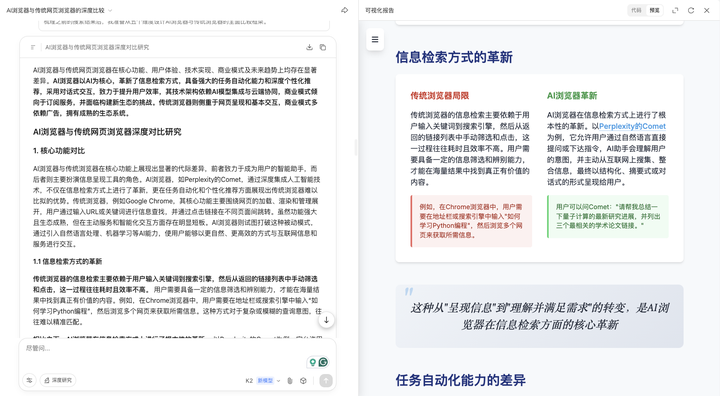The image size is (720, 396).
Task: Close the visual report panel
Action: point(707,10)
